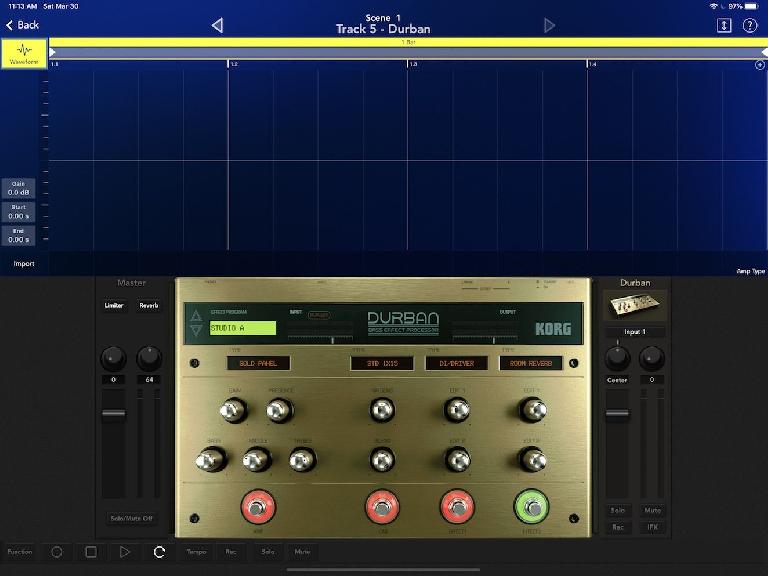Viewport: 768px width, 576px height.
Task: Select Mute in the bottom bar
Action: click(302, 552)
